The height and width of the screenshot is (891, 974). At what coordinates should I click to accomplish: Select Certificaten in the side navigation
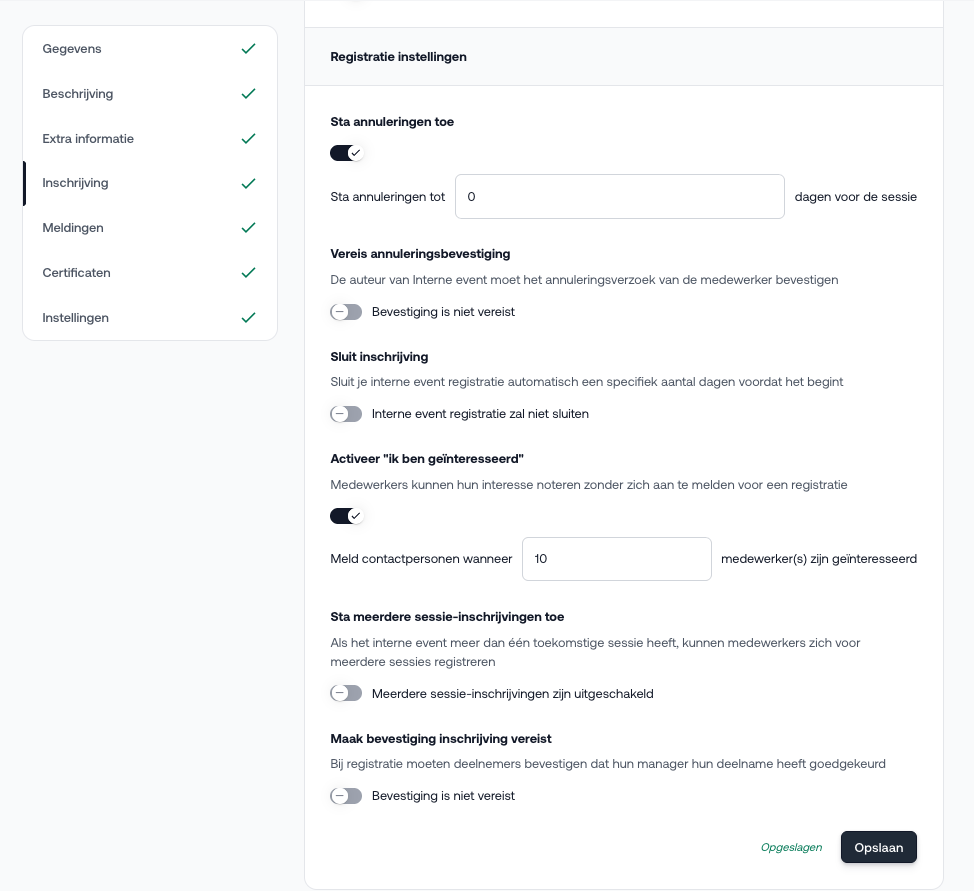pos(76,273)
